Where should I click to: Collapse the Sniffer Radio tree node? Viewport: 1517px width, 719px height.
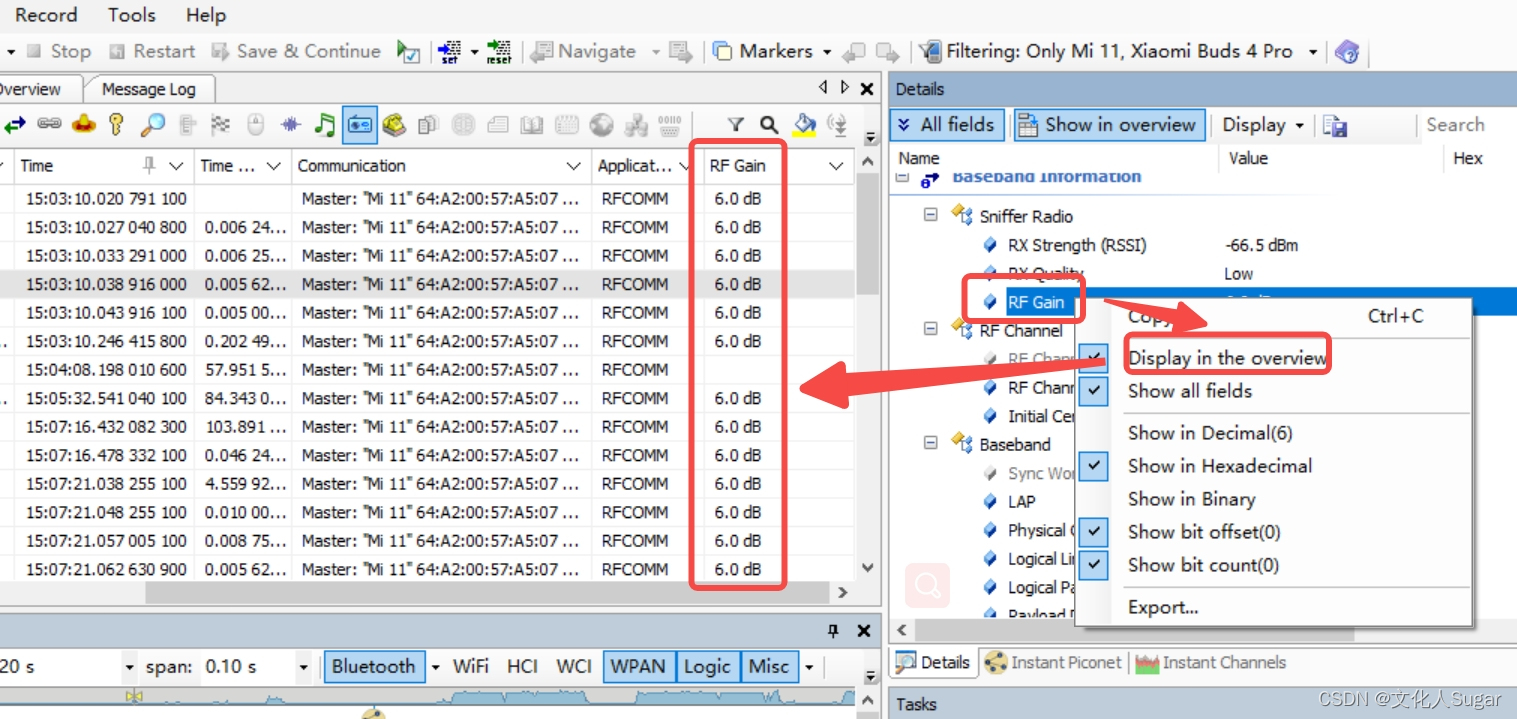pos(931,214)
